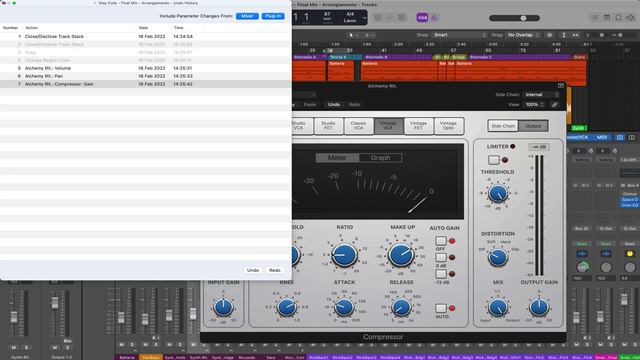Toggle the metronome icon
640x360 pixels.
pyautogui.click(x=434, y=18)
